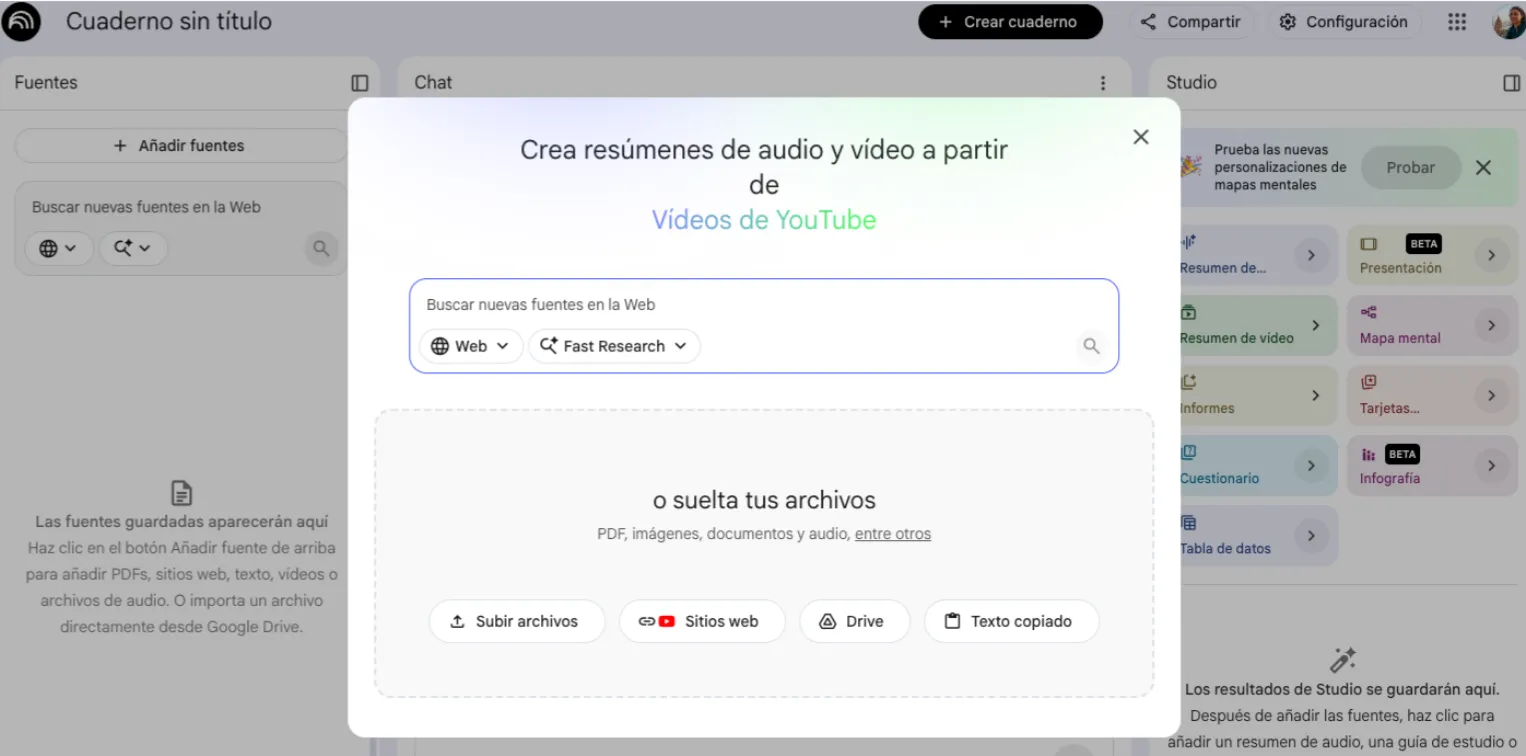Dismiss the mapas mentales promo banner

tap(1483, 168)
